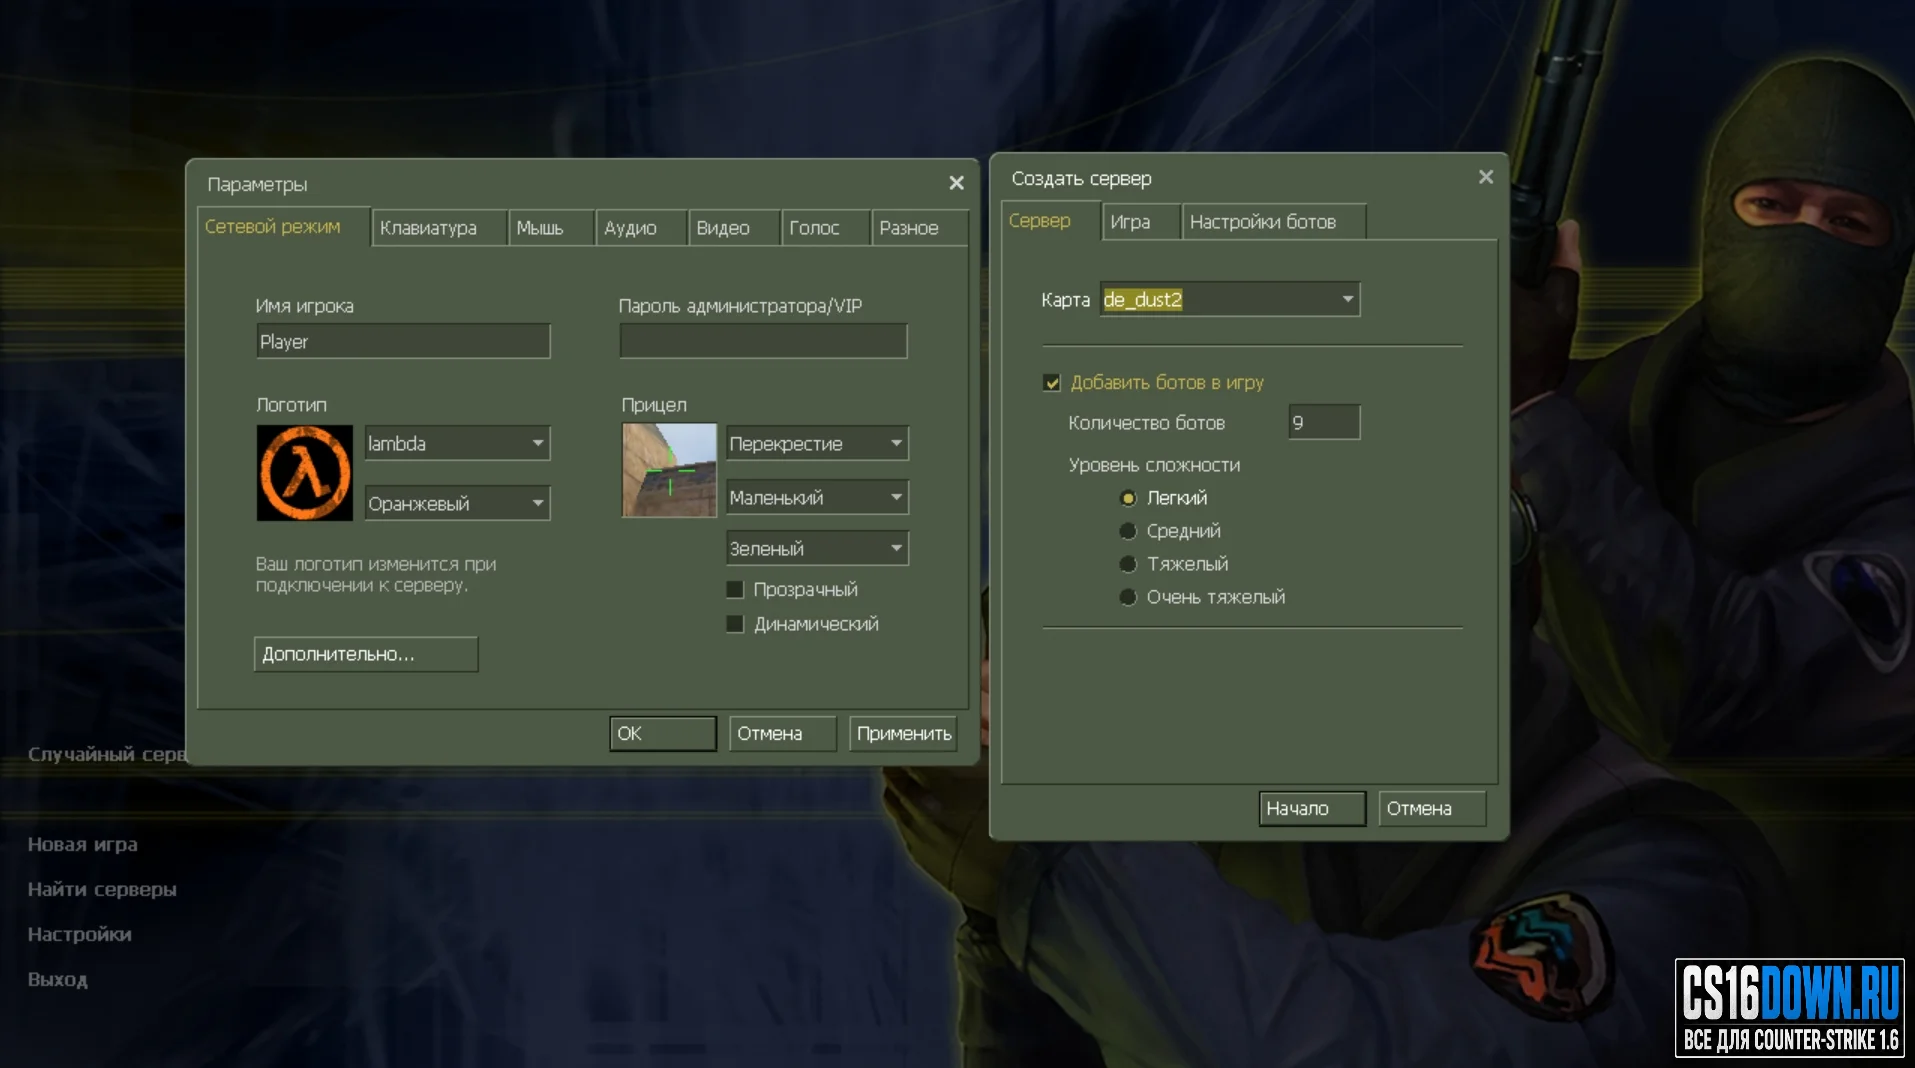Expand the Зеленый crosshair color dropdown
Viewport: 1915px width, 1068px height.
pos(817,548)
